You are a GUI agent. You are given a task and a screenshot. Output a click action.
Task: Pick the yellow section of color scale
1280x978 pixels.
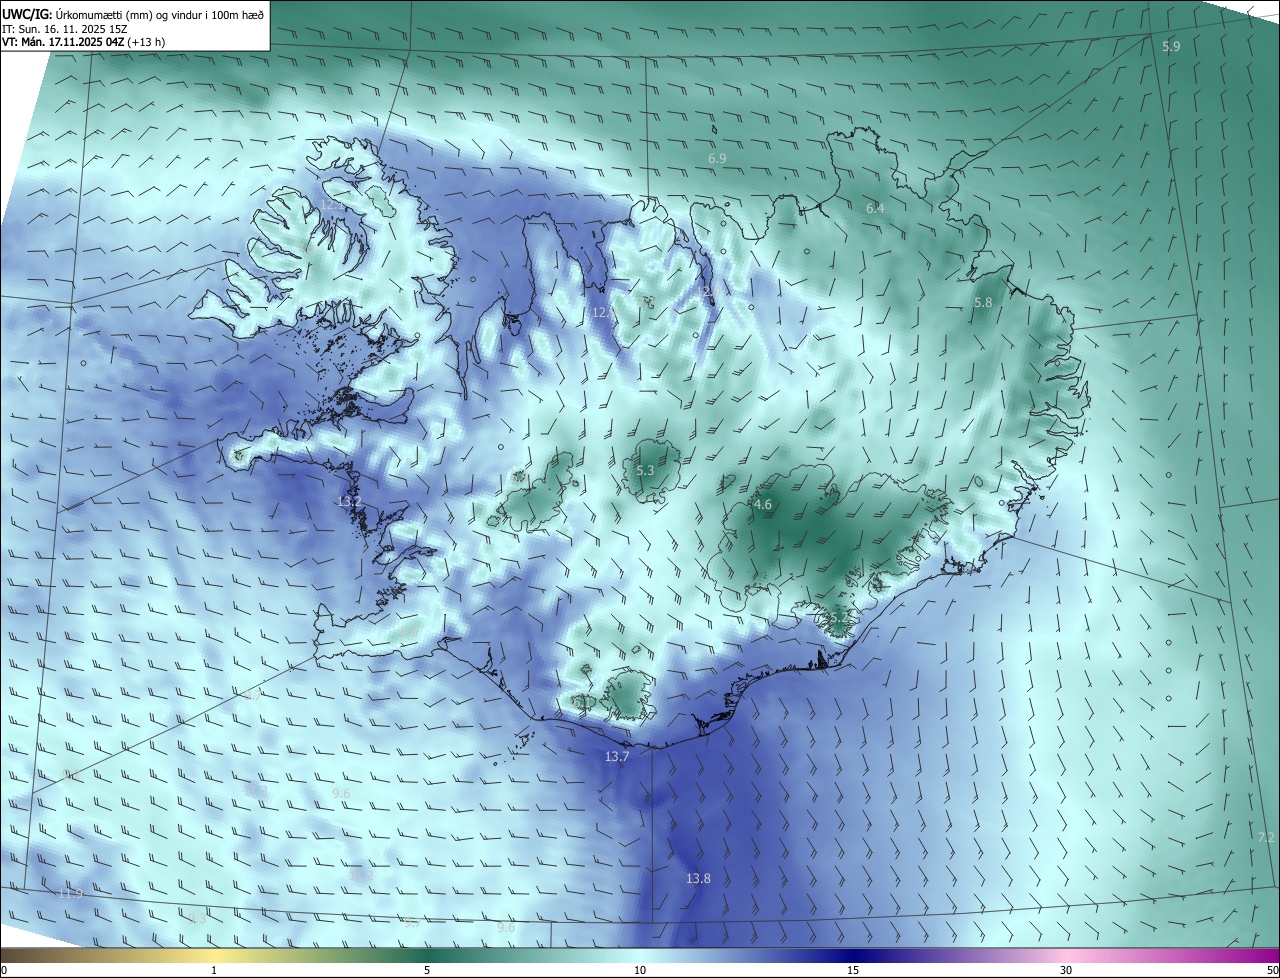(215, 956)
